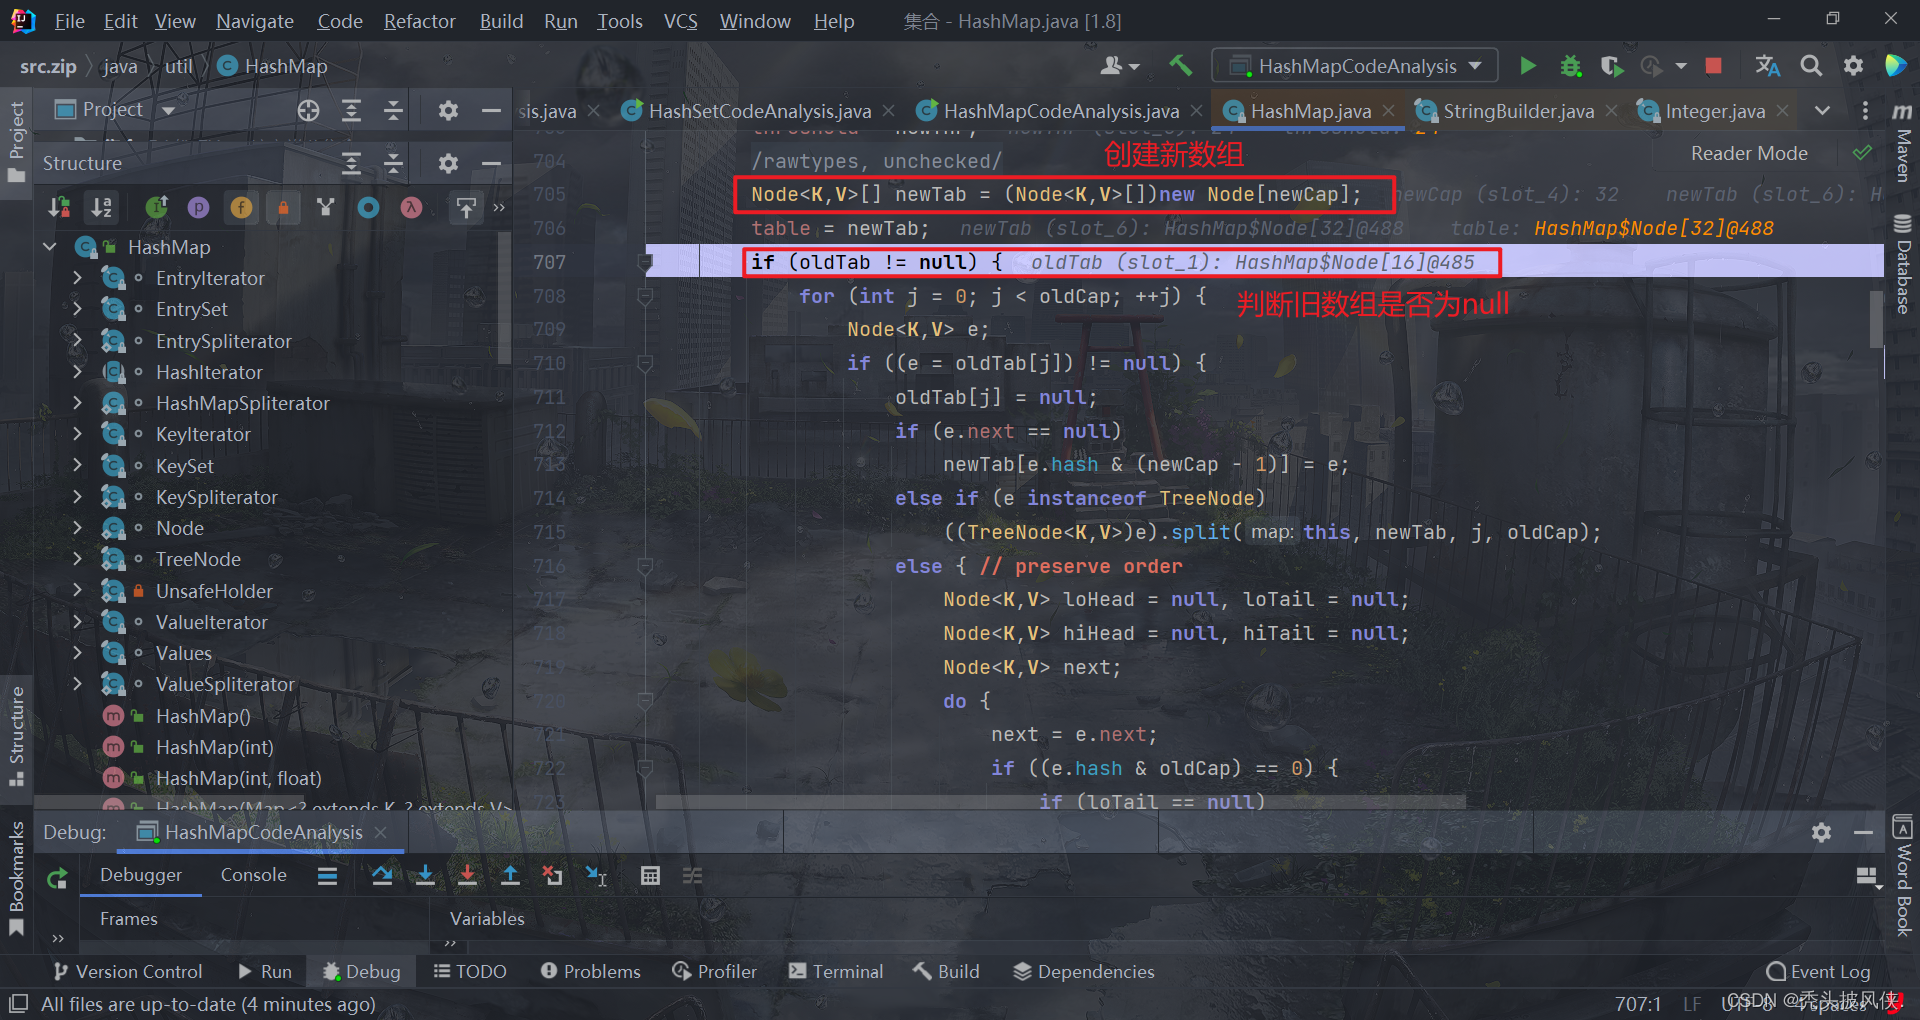Start debugging with the green bug icon

click(1570, 66)
